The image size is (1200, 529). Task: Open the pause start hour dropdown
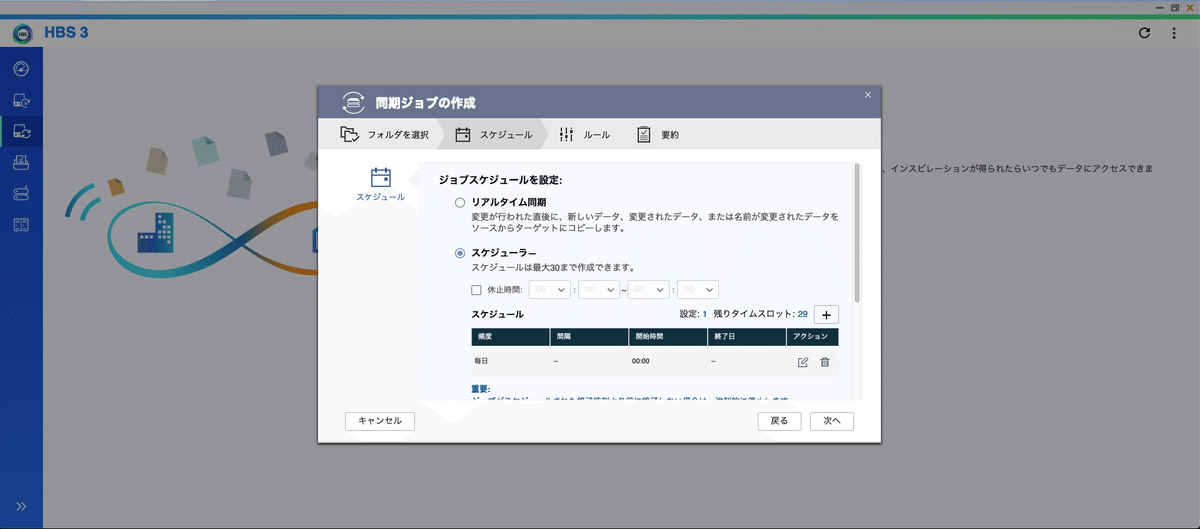551,290
